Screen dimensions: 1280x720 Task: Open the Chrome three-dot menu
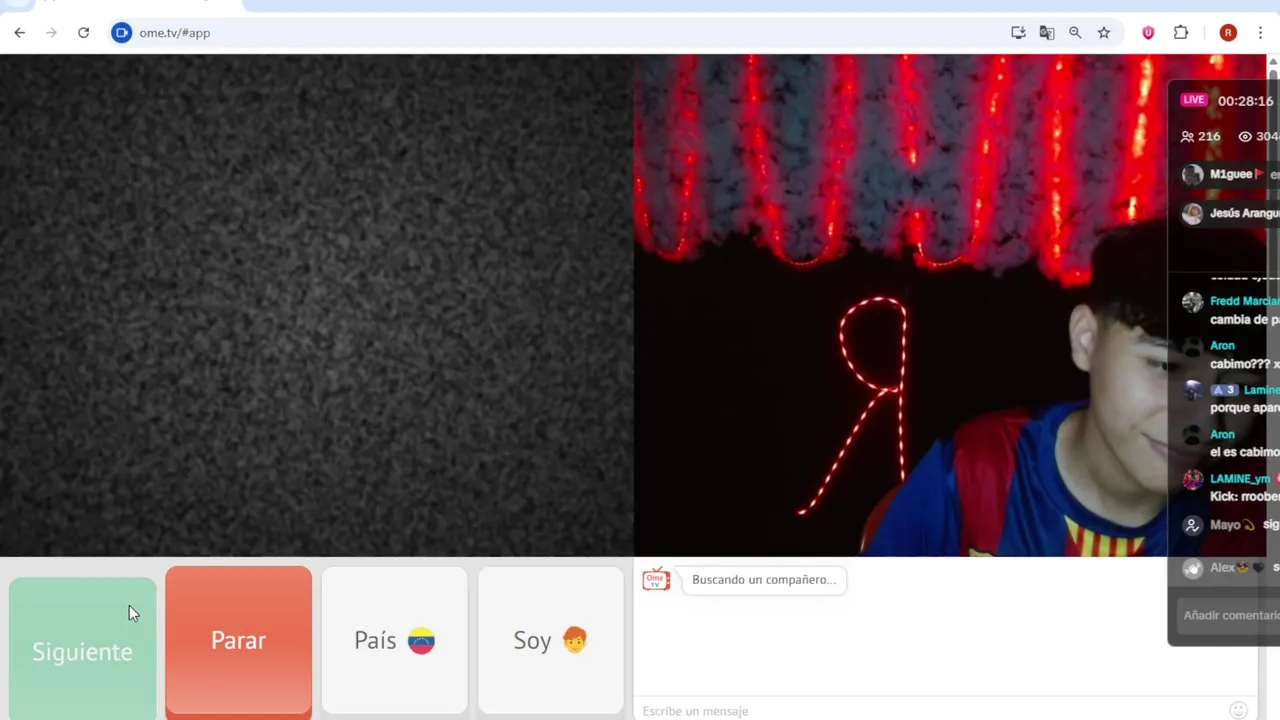1261,33
